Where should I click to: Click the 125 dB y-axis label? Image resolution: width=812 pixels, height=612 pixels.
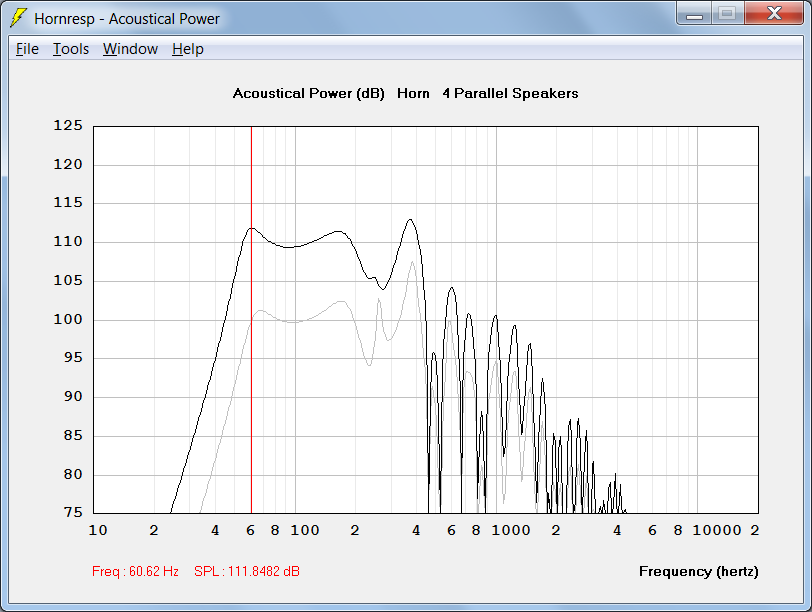pyautogui.click(x=68, y=125)
